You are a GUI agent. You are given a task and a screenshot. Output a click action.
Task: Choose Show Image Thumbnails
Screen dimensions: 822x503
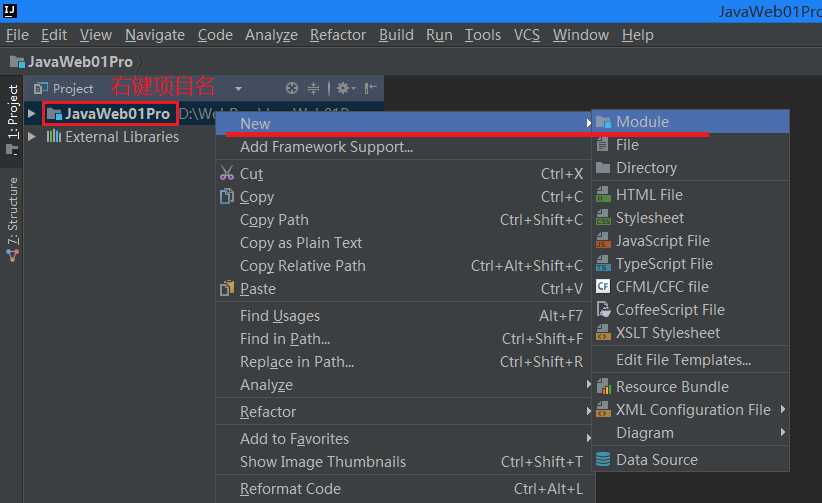(403, 462)
